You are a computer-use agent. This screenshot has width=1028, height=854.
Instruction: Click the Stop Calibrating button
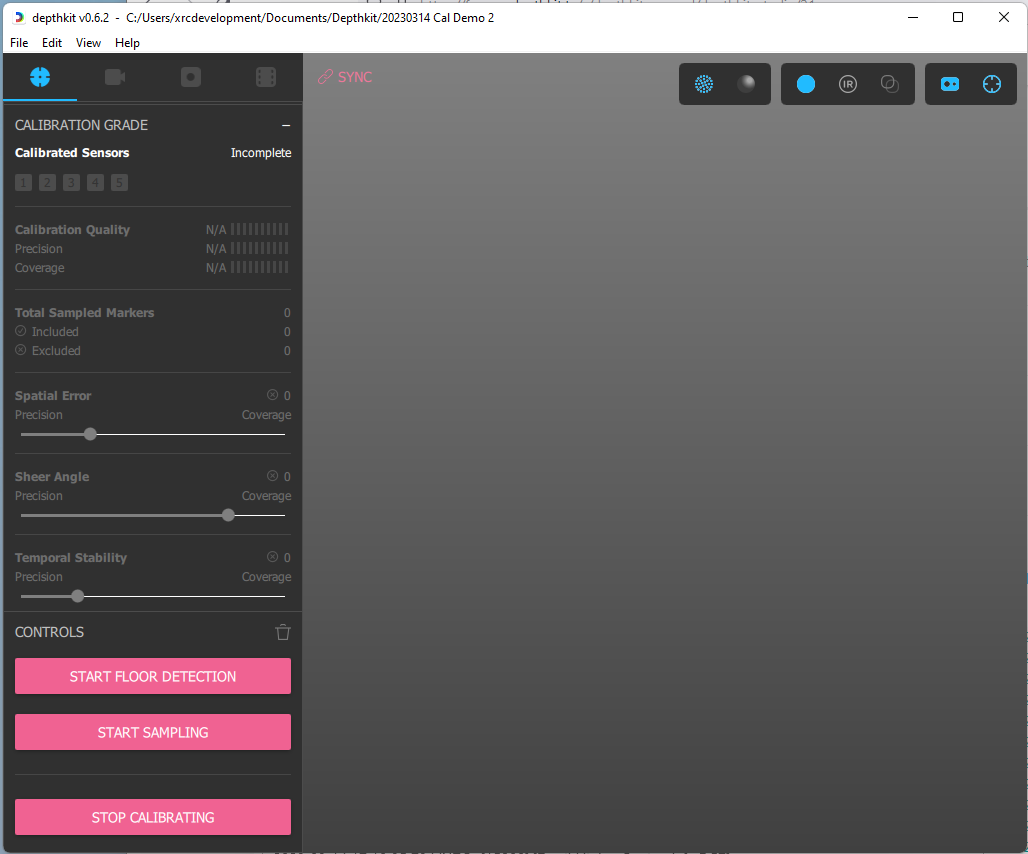tap(153, 817)
